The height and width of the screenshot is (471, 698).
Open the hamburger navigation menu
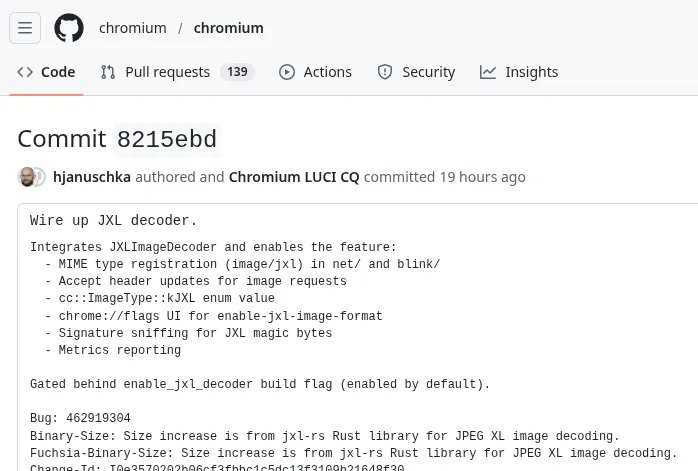tap(25, 28)
